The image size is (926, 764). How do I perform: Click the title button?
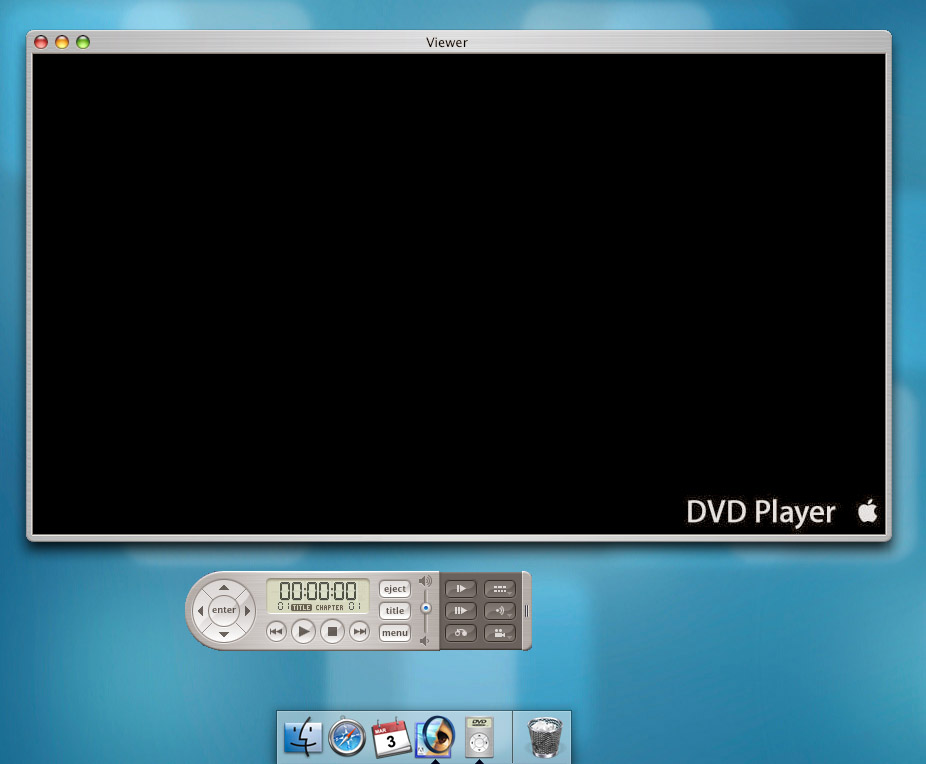click(394, 610)
